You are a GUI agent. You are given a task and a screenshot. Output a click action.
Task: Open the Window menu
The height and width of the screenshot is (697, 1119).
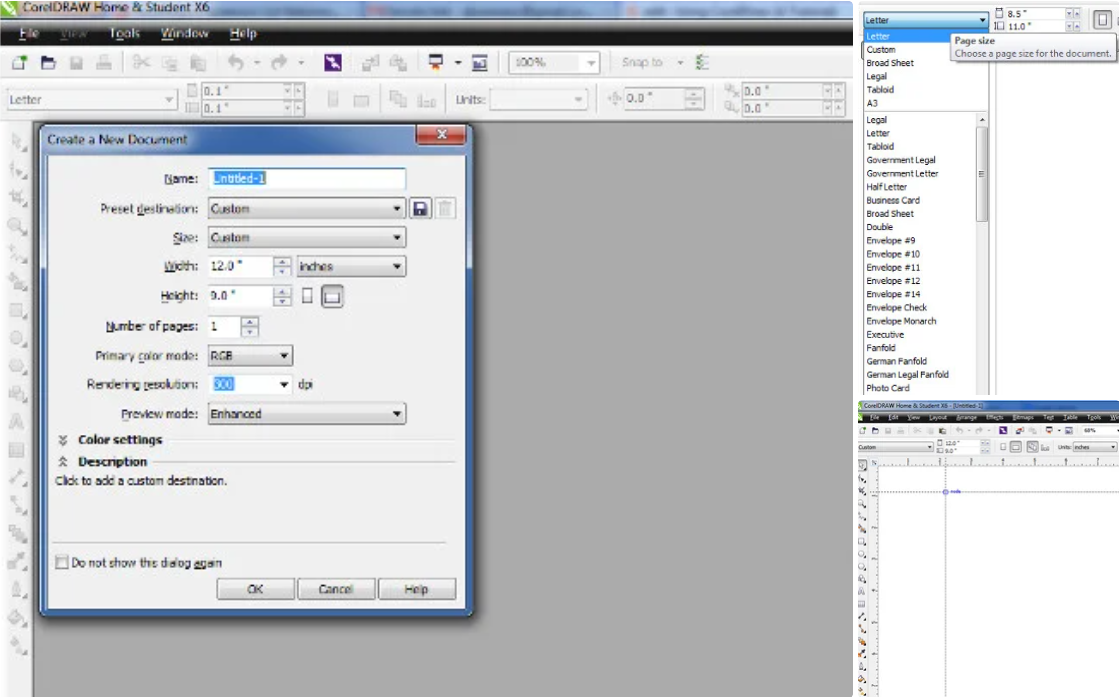coord(185,33)
